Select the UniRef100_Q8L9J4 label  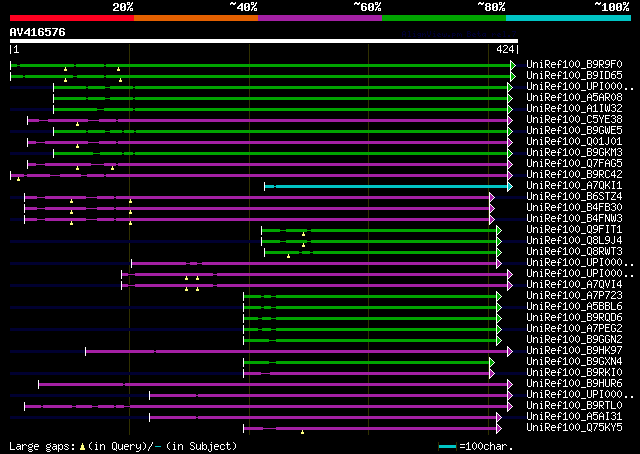[574, 241]
